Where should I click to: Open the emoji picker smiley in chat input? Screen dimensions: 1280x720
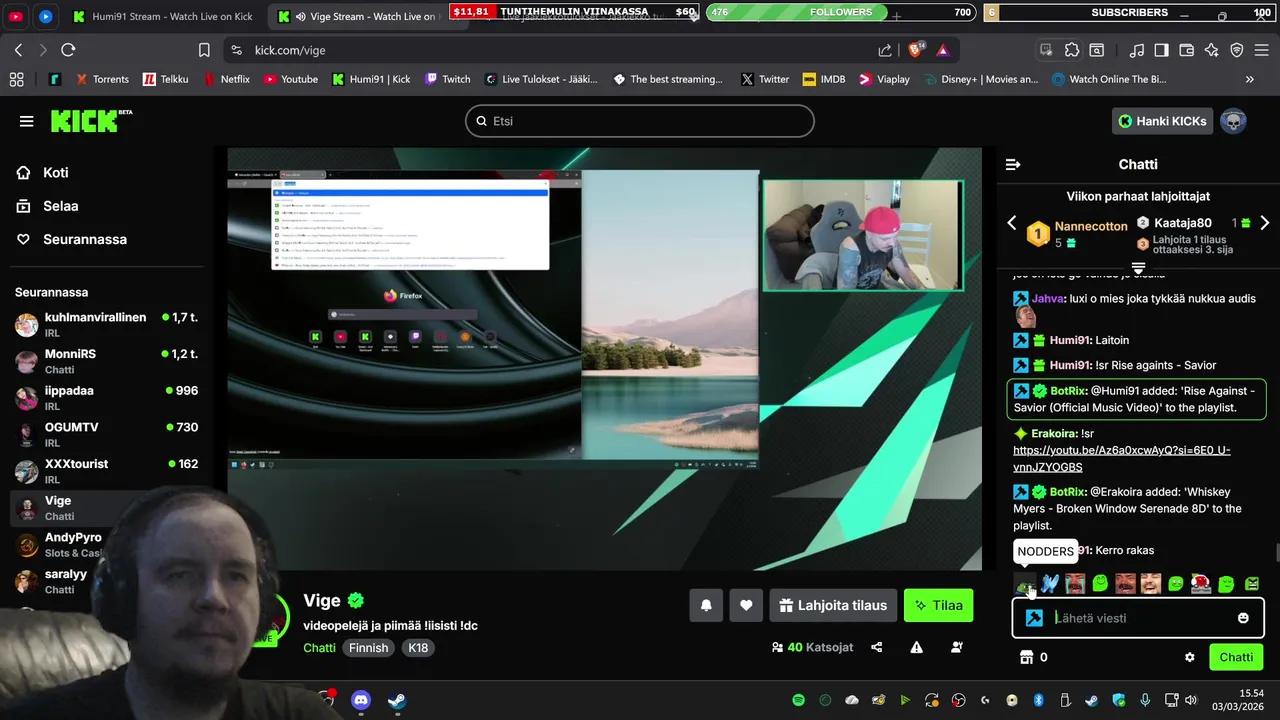[x=1243, y=618]
